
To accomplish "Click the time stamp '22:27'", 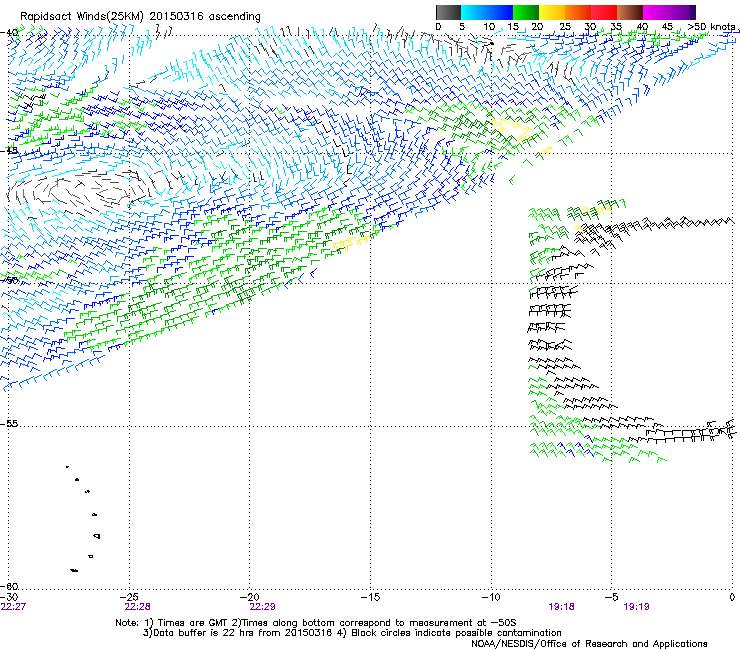I will (13, 607).
